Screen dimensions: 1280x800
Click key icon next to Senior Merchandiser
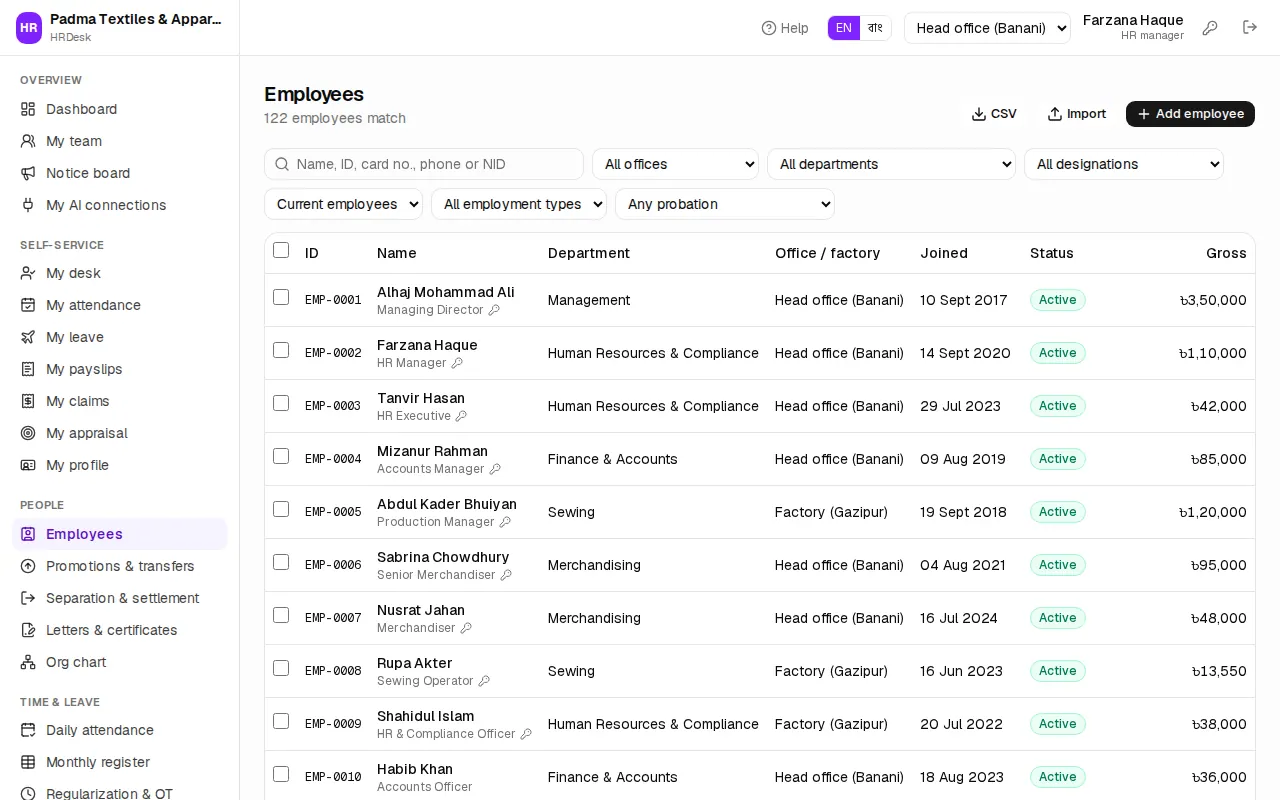[506, 575]
